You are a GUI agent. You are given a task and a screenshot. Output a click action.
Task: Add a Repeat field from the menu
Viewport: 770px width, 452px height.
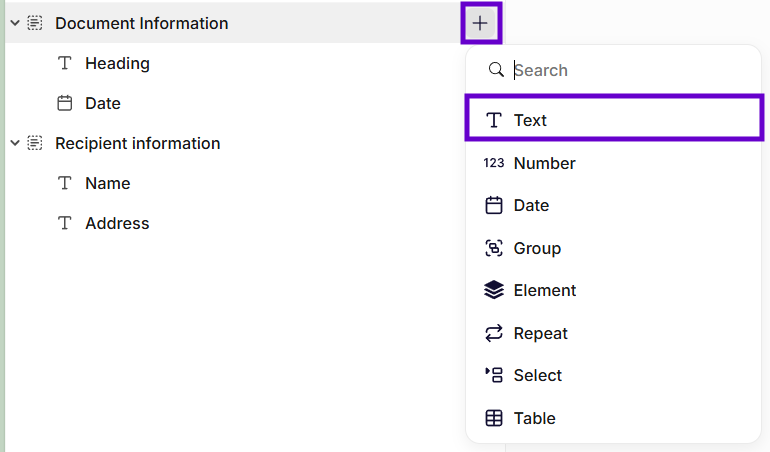540,333
